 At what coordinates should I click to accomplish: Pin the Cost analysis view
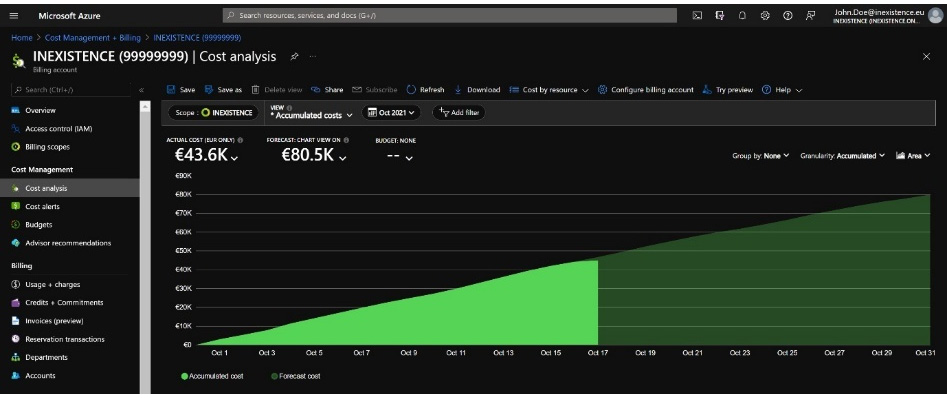click(294, 56)
